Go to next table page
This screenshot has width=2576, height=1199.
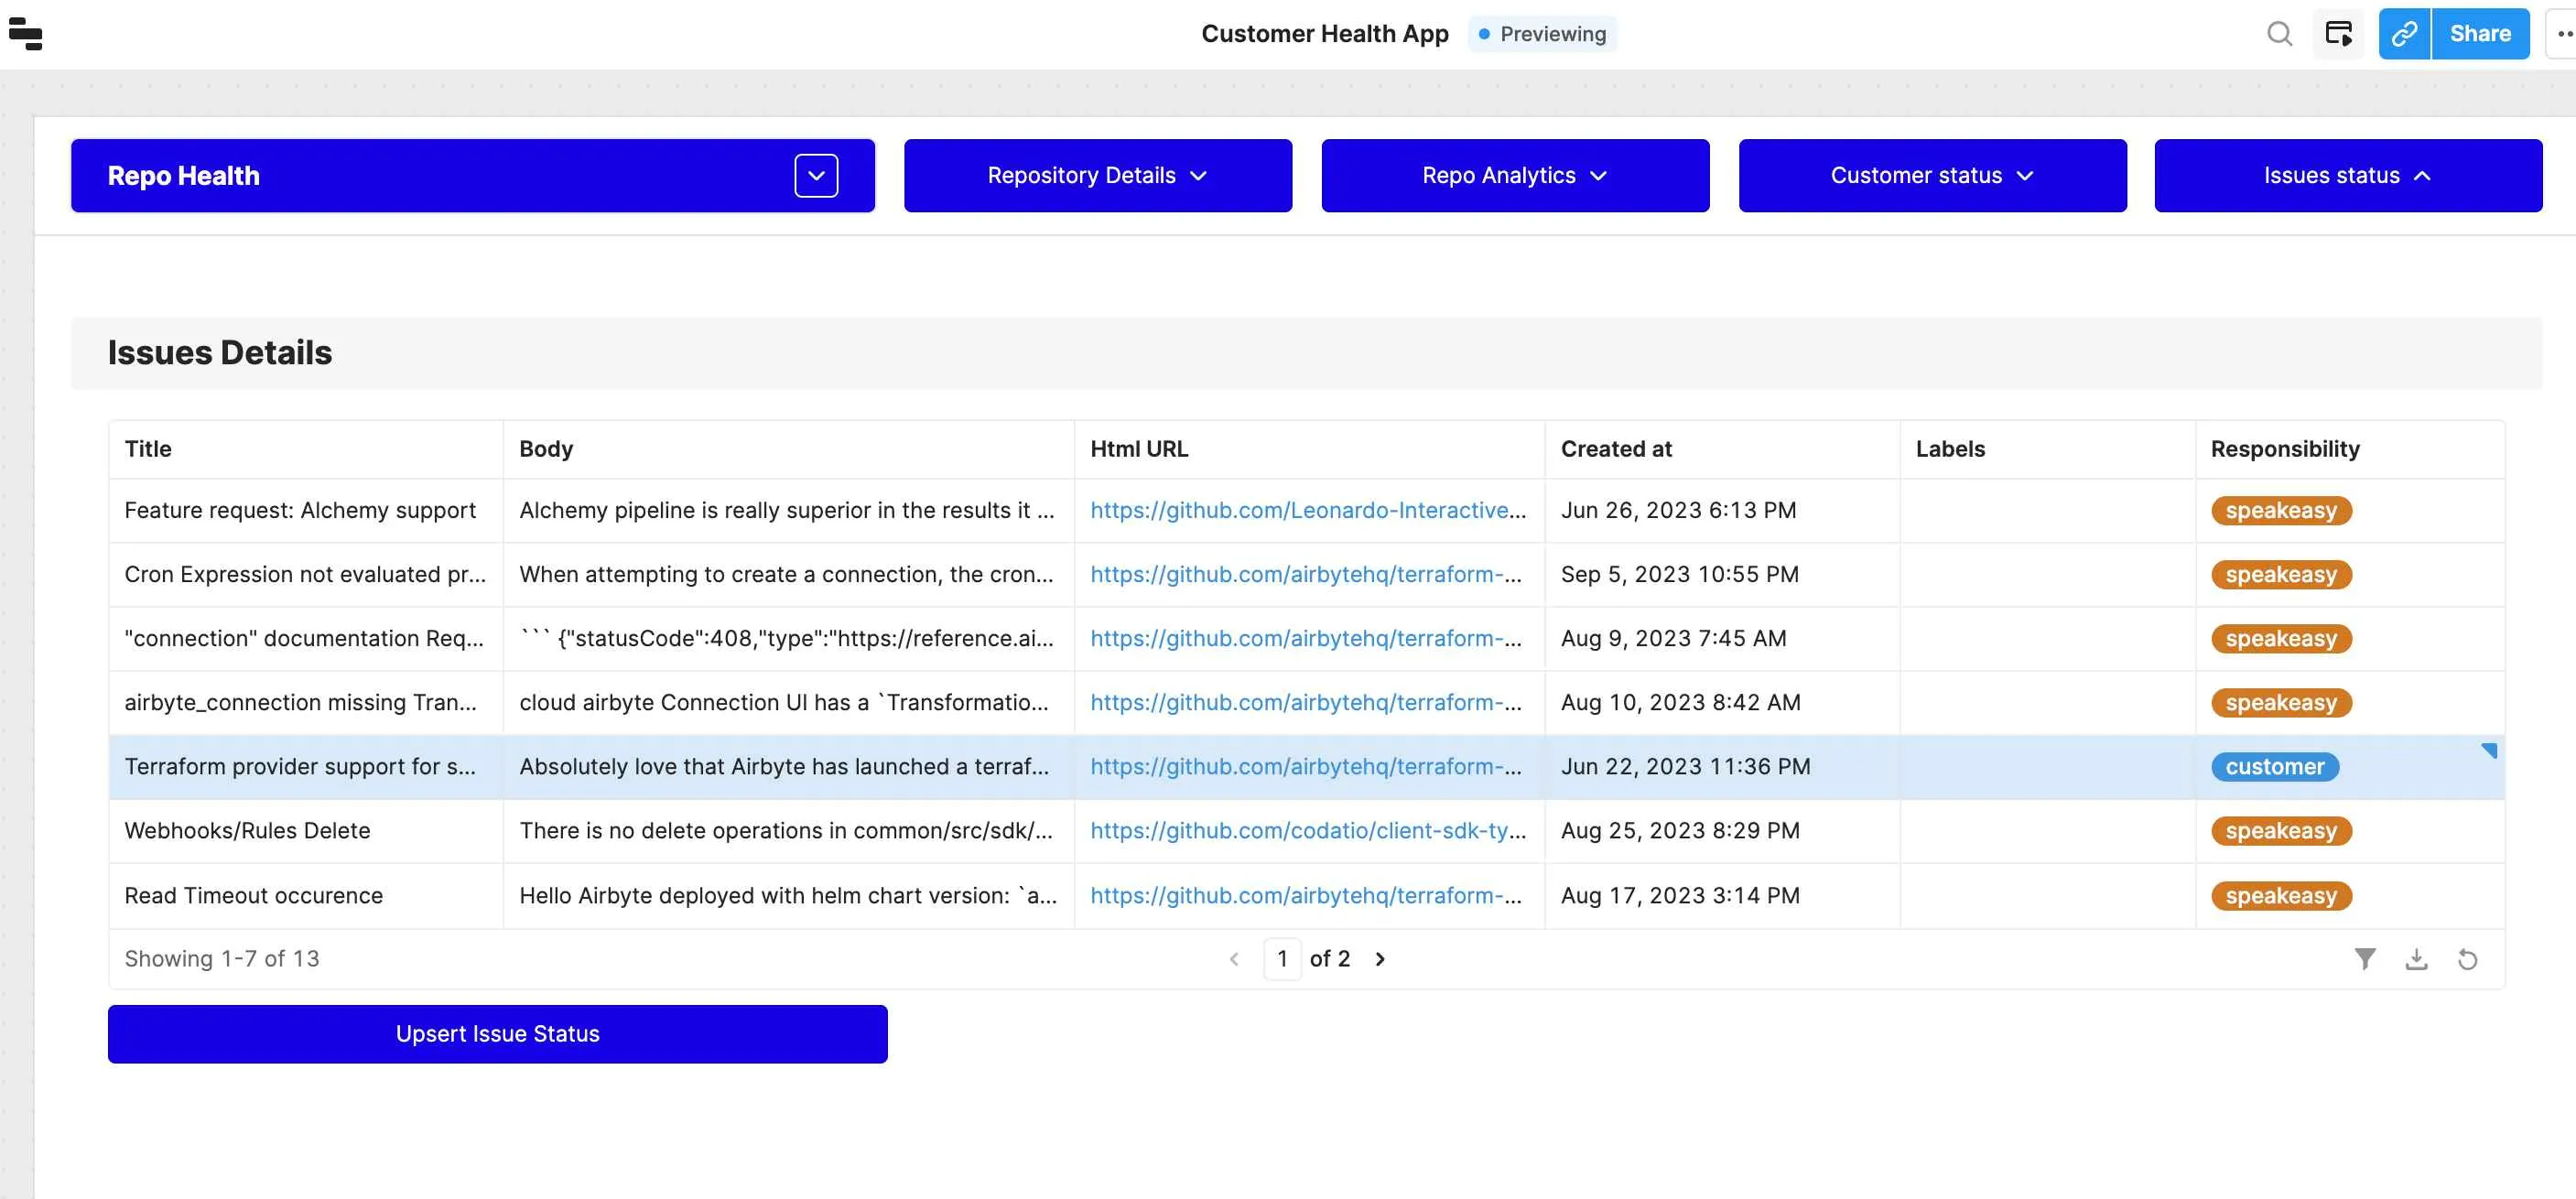pos(1380,959)
